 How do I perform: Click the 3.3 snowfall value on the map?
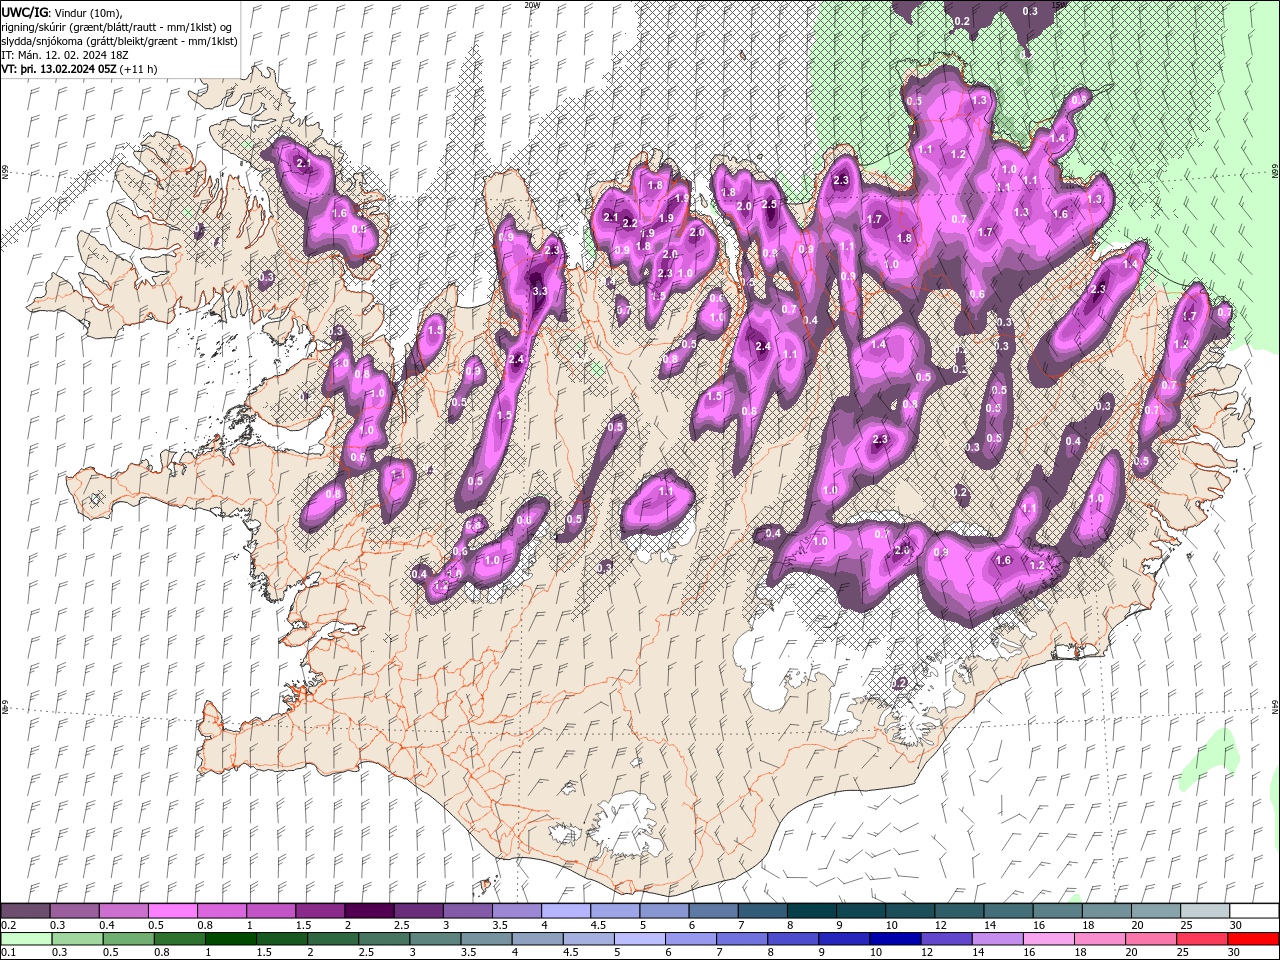click(540, 291)
